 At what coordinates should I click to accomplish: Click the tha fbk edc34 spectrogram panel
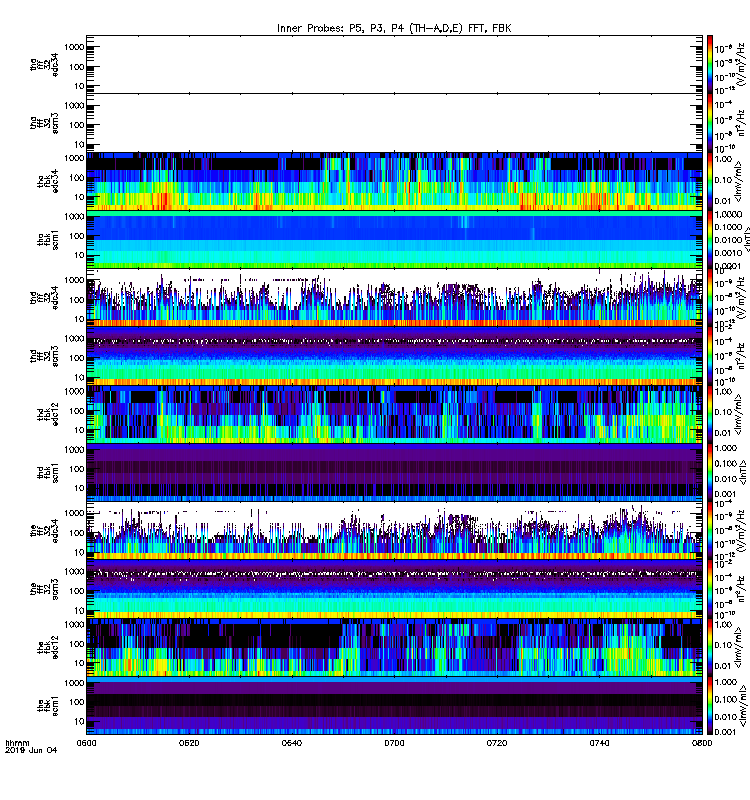[394, 181]
